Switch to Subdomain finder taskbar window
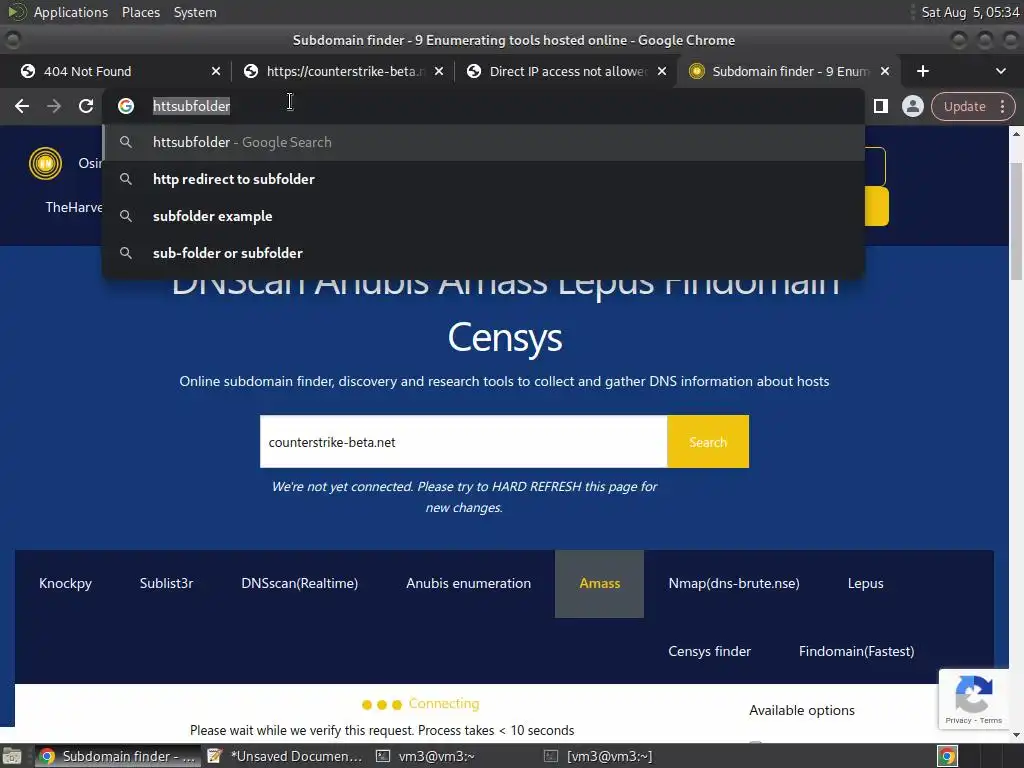Screen dimensions: 1024x768 click(118, 756)
